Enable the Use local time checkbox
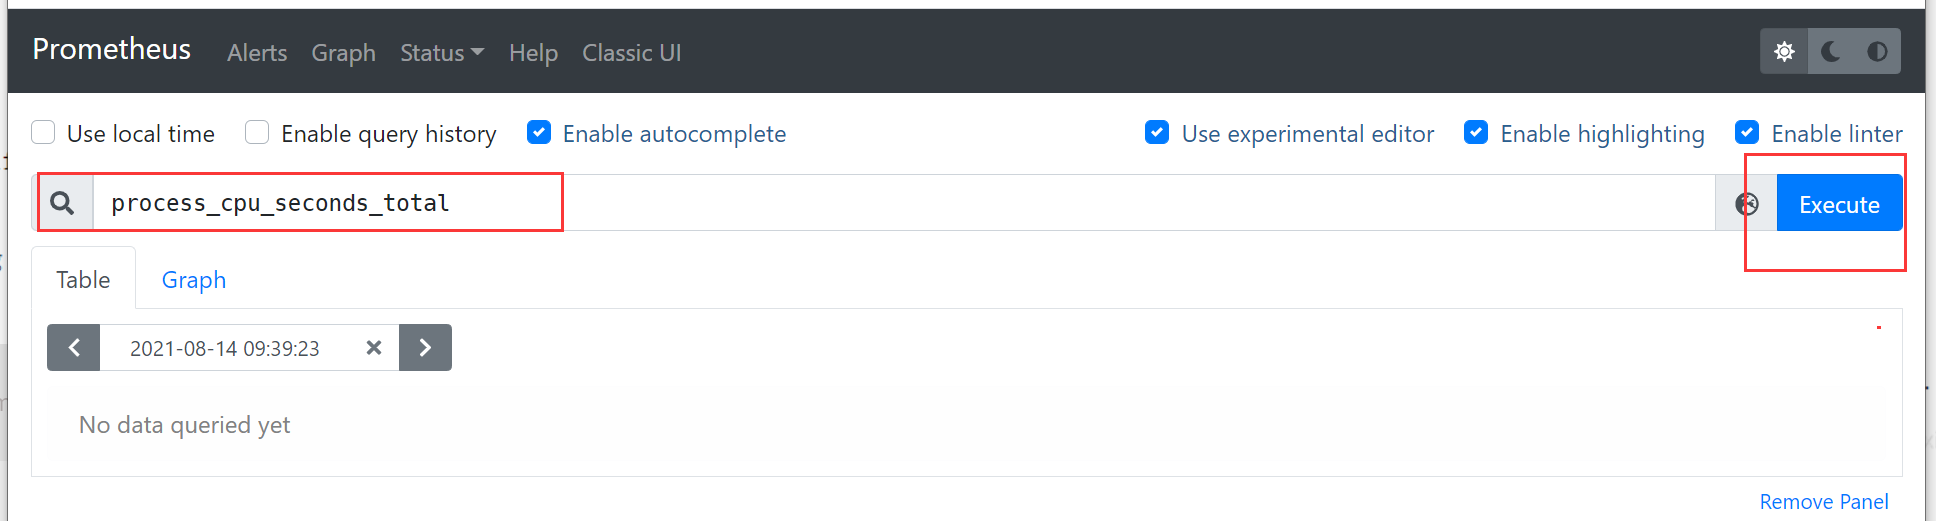1936x521 pixels. tap(43, 133)
